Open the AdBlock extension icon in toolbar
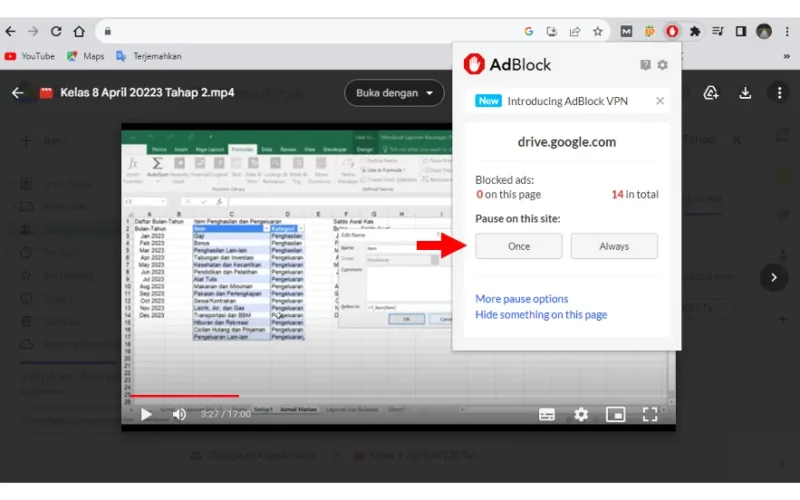This screenshot has width=800, height=500. [672, 32]
